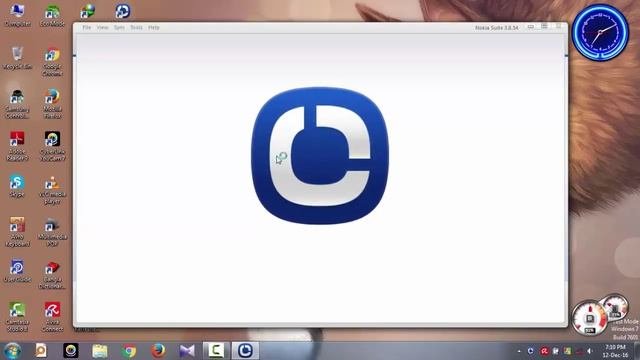This screenshot has width=640, height=360.
Task: Select the Computer desktop icon
Action: pyautogui.click(x=18, y=15)
